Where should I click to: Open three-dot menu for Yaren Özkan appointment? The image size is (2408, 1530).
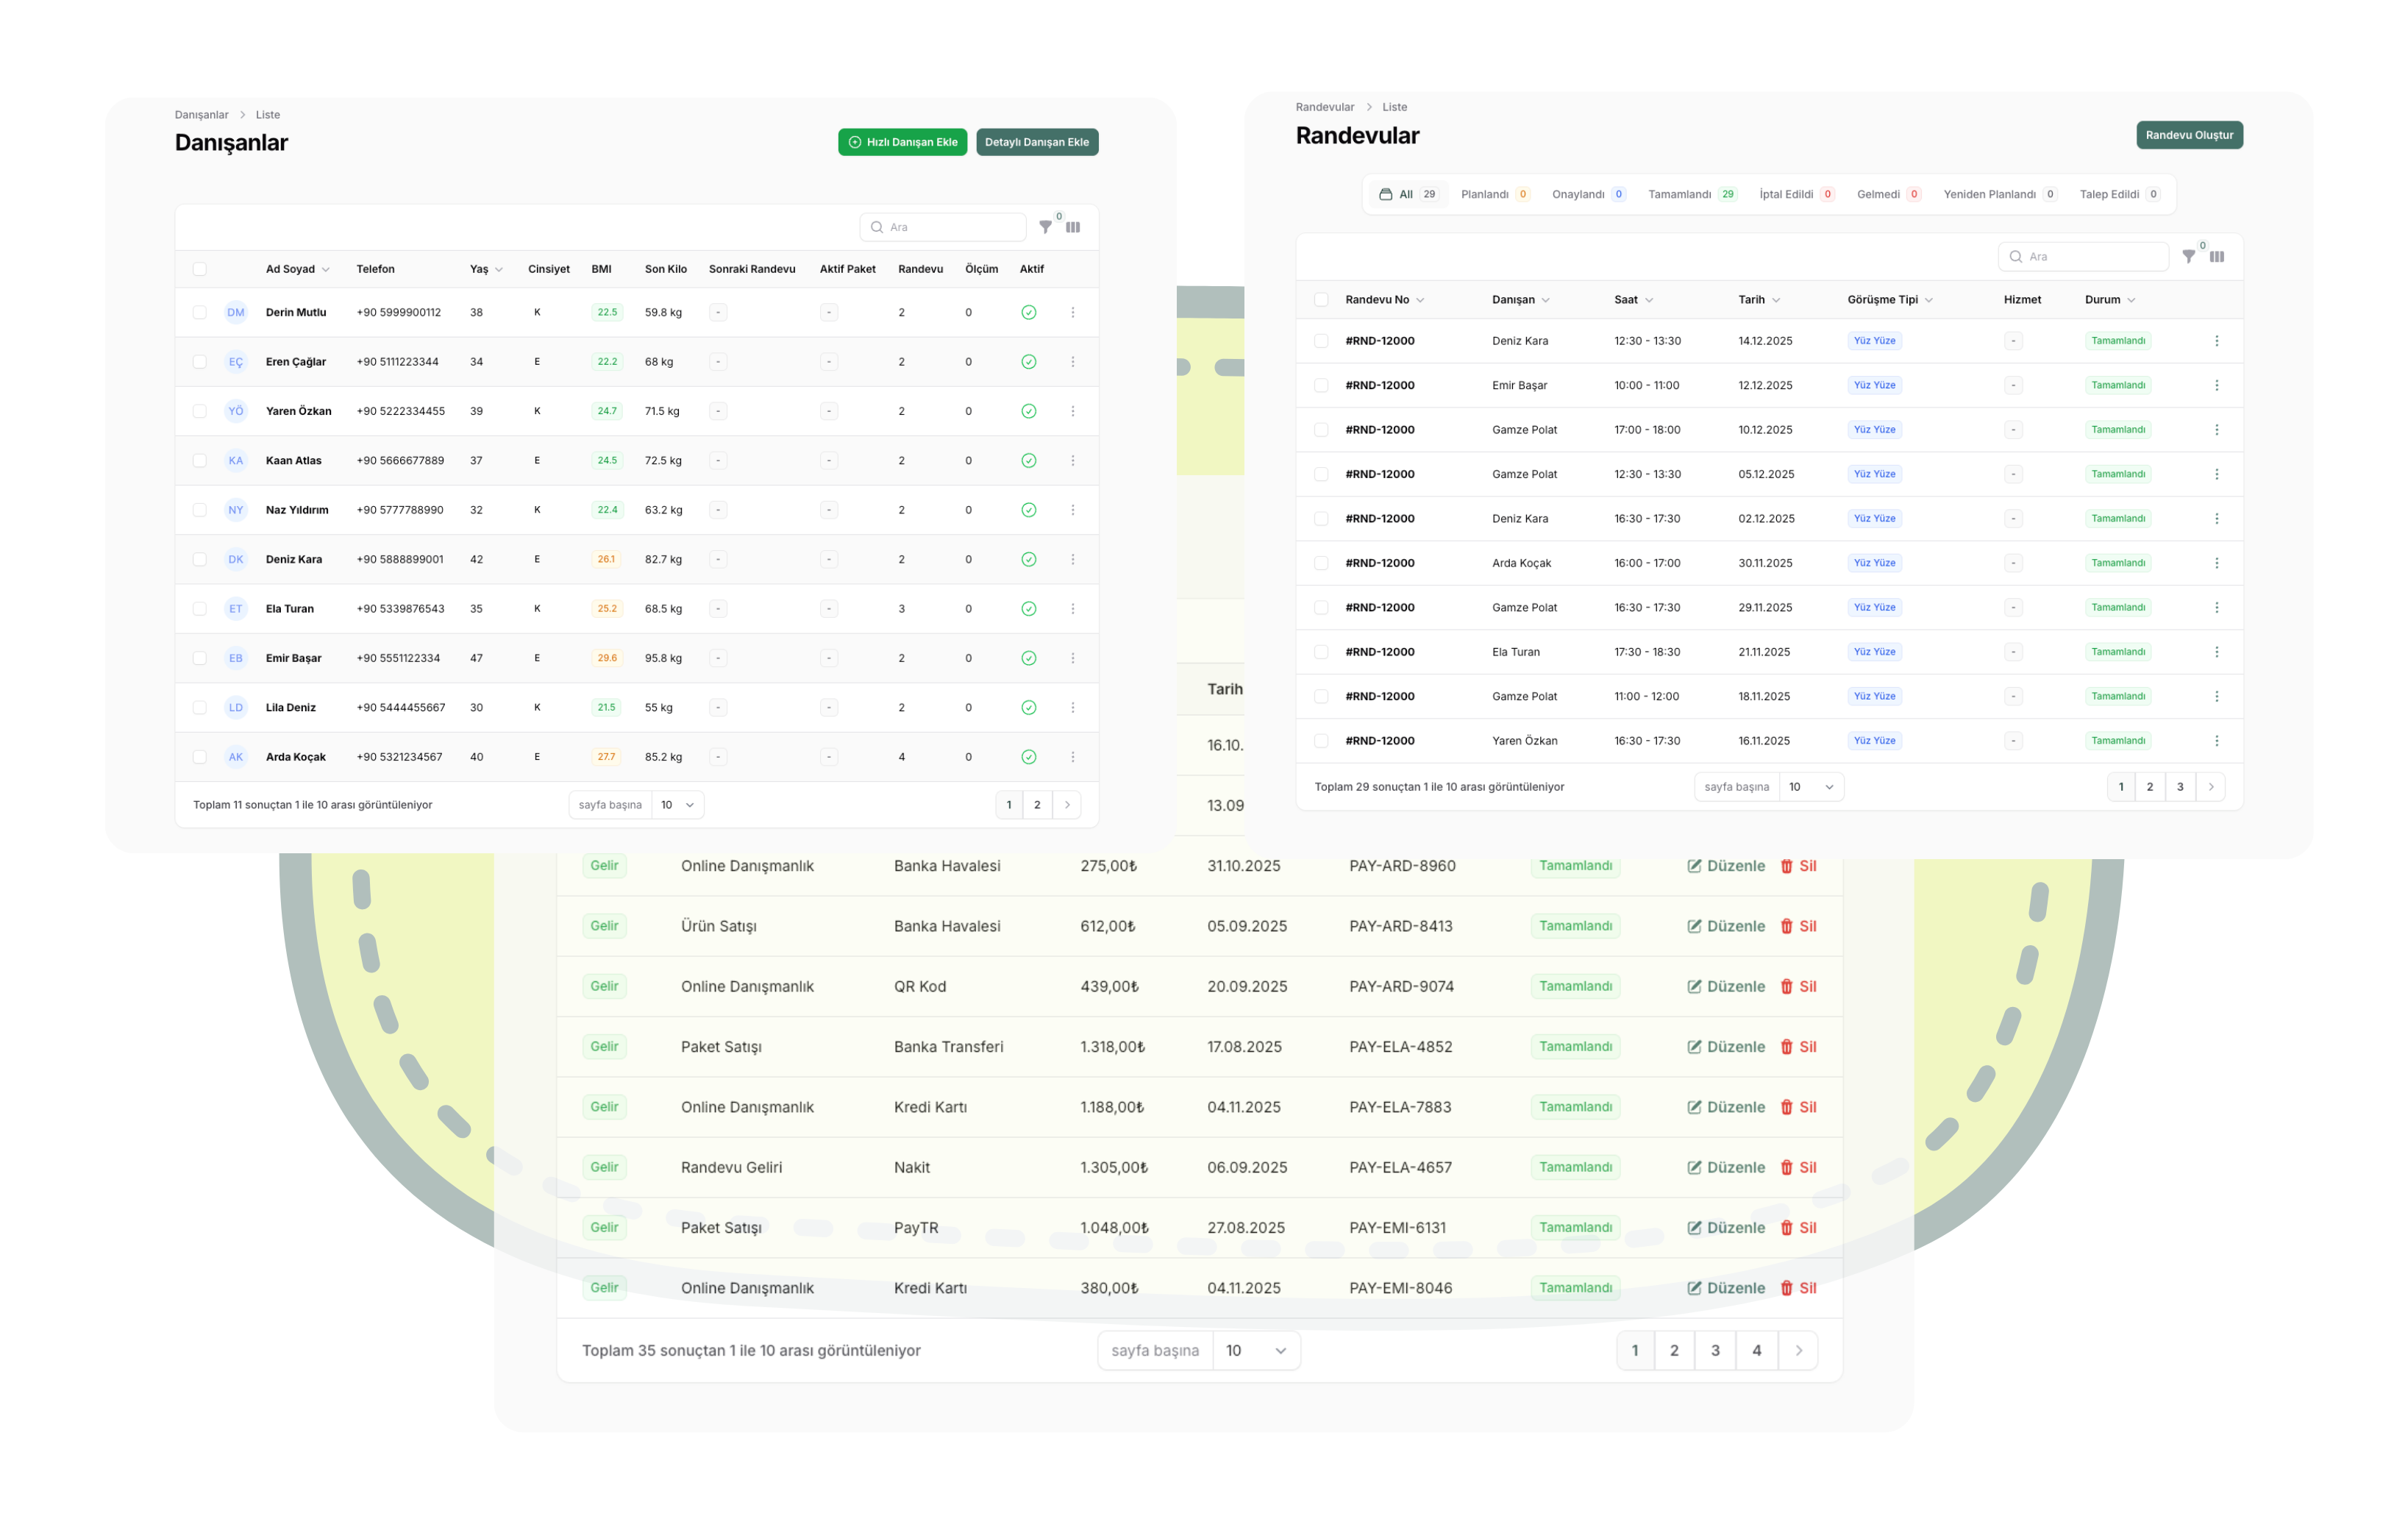2216,741
